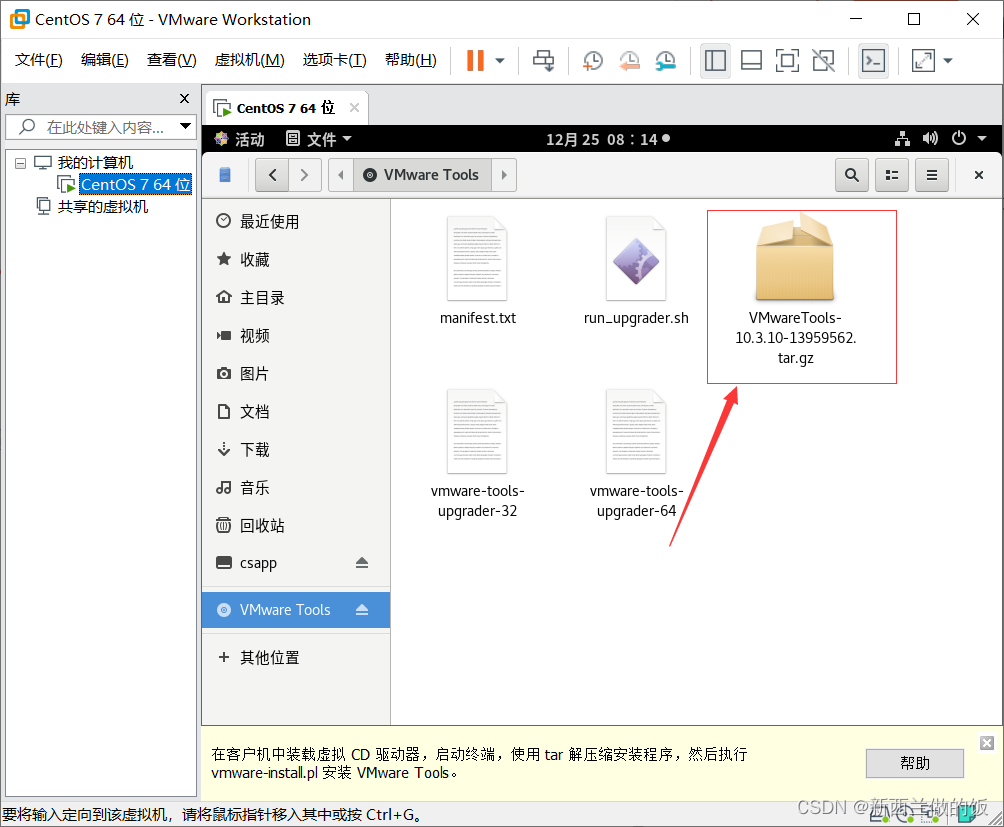The image size is (1004, 827).
Task: Go to 主目录 home folder
Action: point(296,298)
